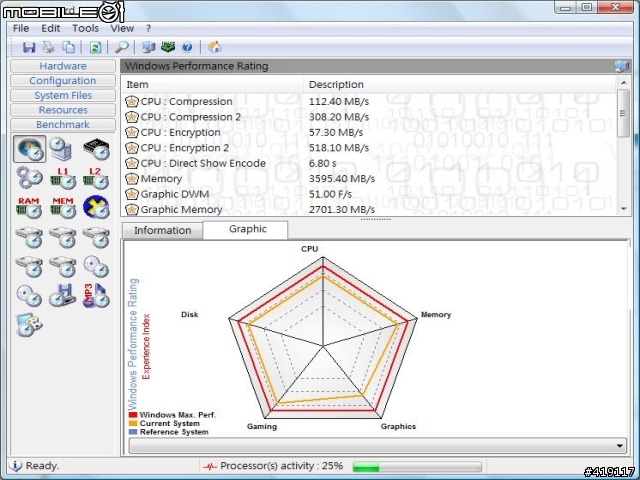Open the Resources section
This screenshot has width=640, height=480.
point(63,110)
